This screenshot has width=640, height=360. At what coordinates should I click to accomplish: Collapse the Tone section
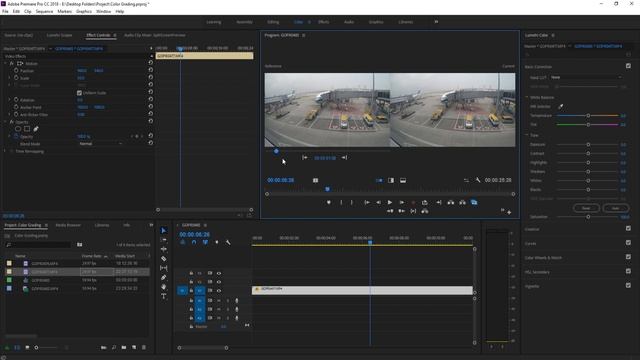(527, 135)
